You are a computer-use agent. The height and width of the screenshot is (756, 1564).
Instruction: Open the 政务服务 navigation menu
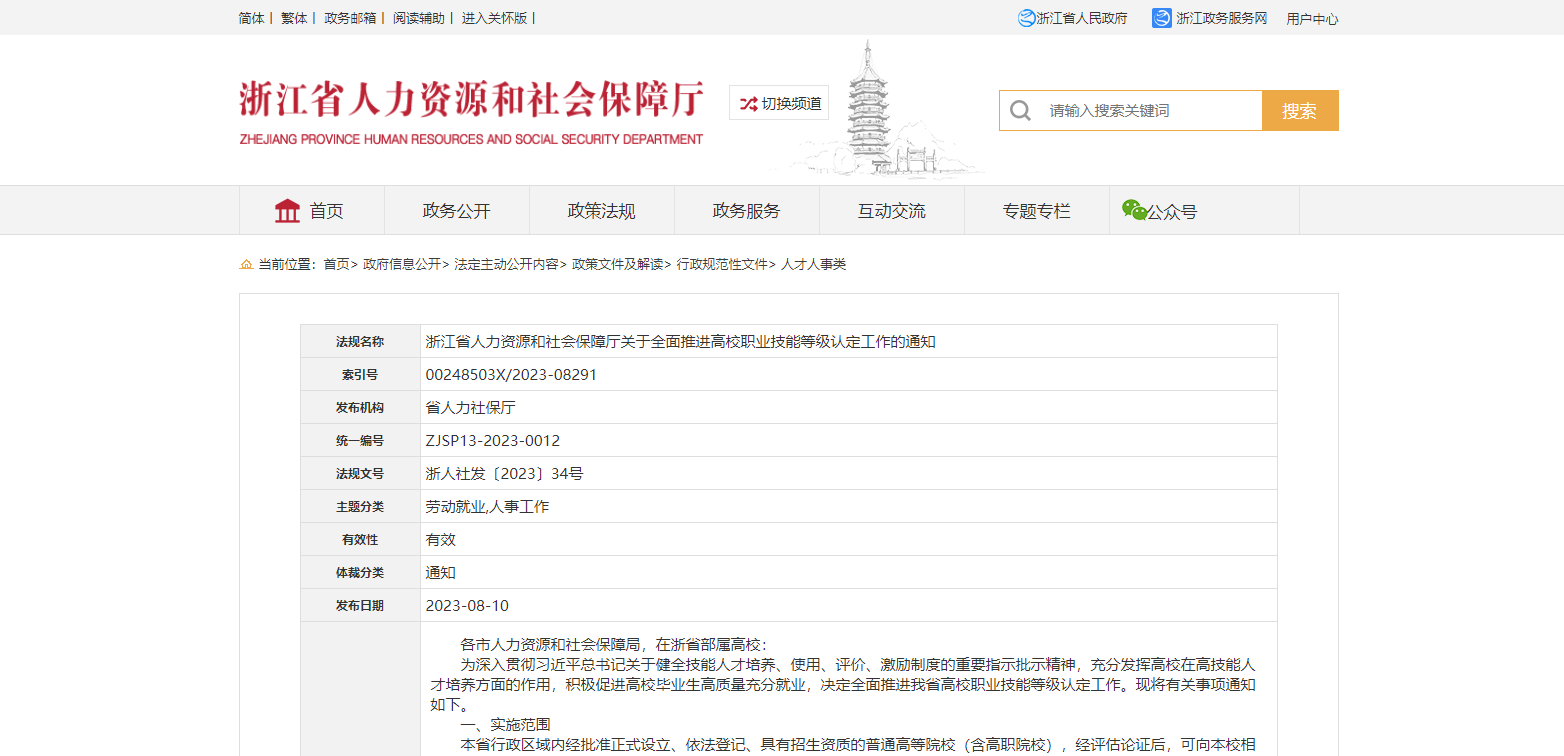747,211
